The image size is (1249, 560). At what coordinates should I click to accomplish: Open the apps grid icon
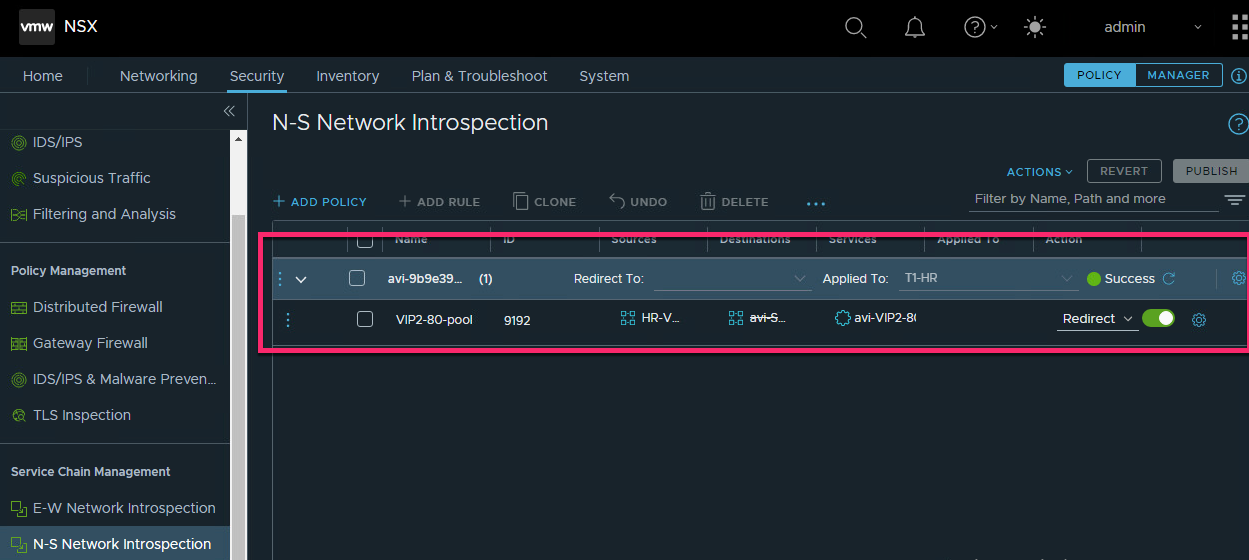pos(1240,28)
